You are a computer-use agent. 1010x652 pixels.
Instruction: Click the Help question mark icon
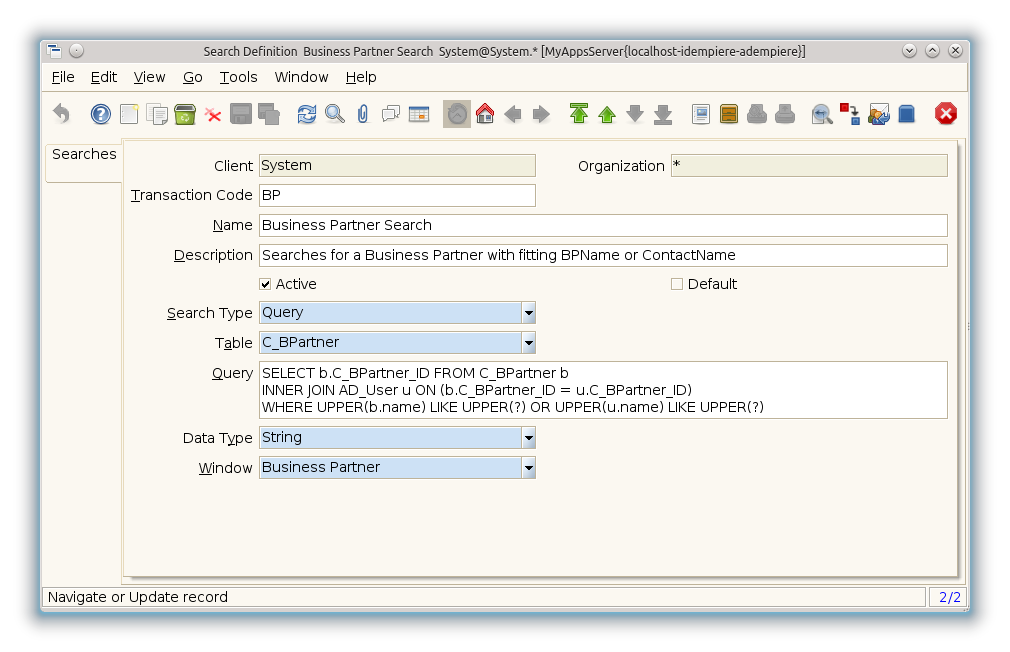pyautogui.click(x=100, y=114)
